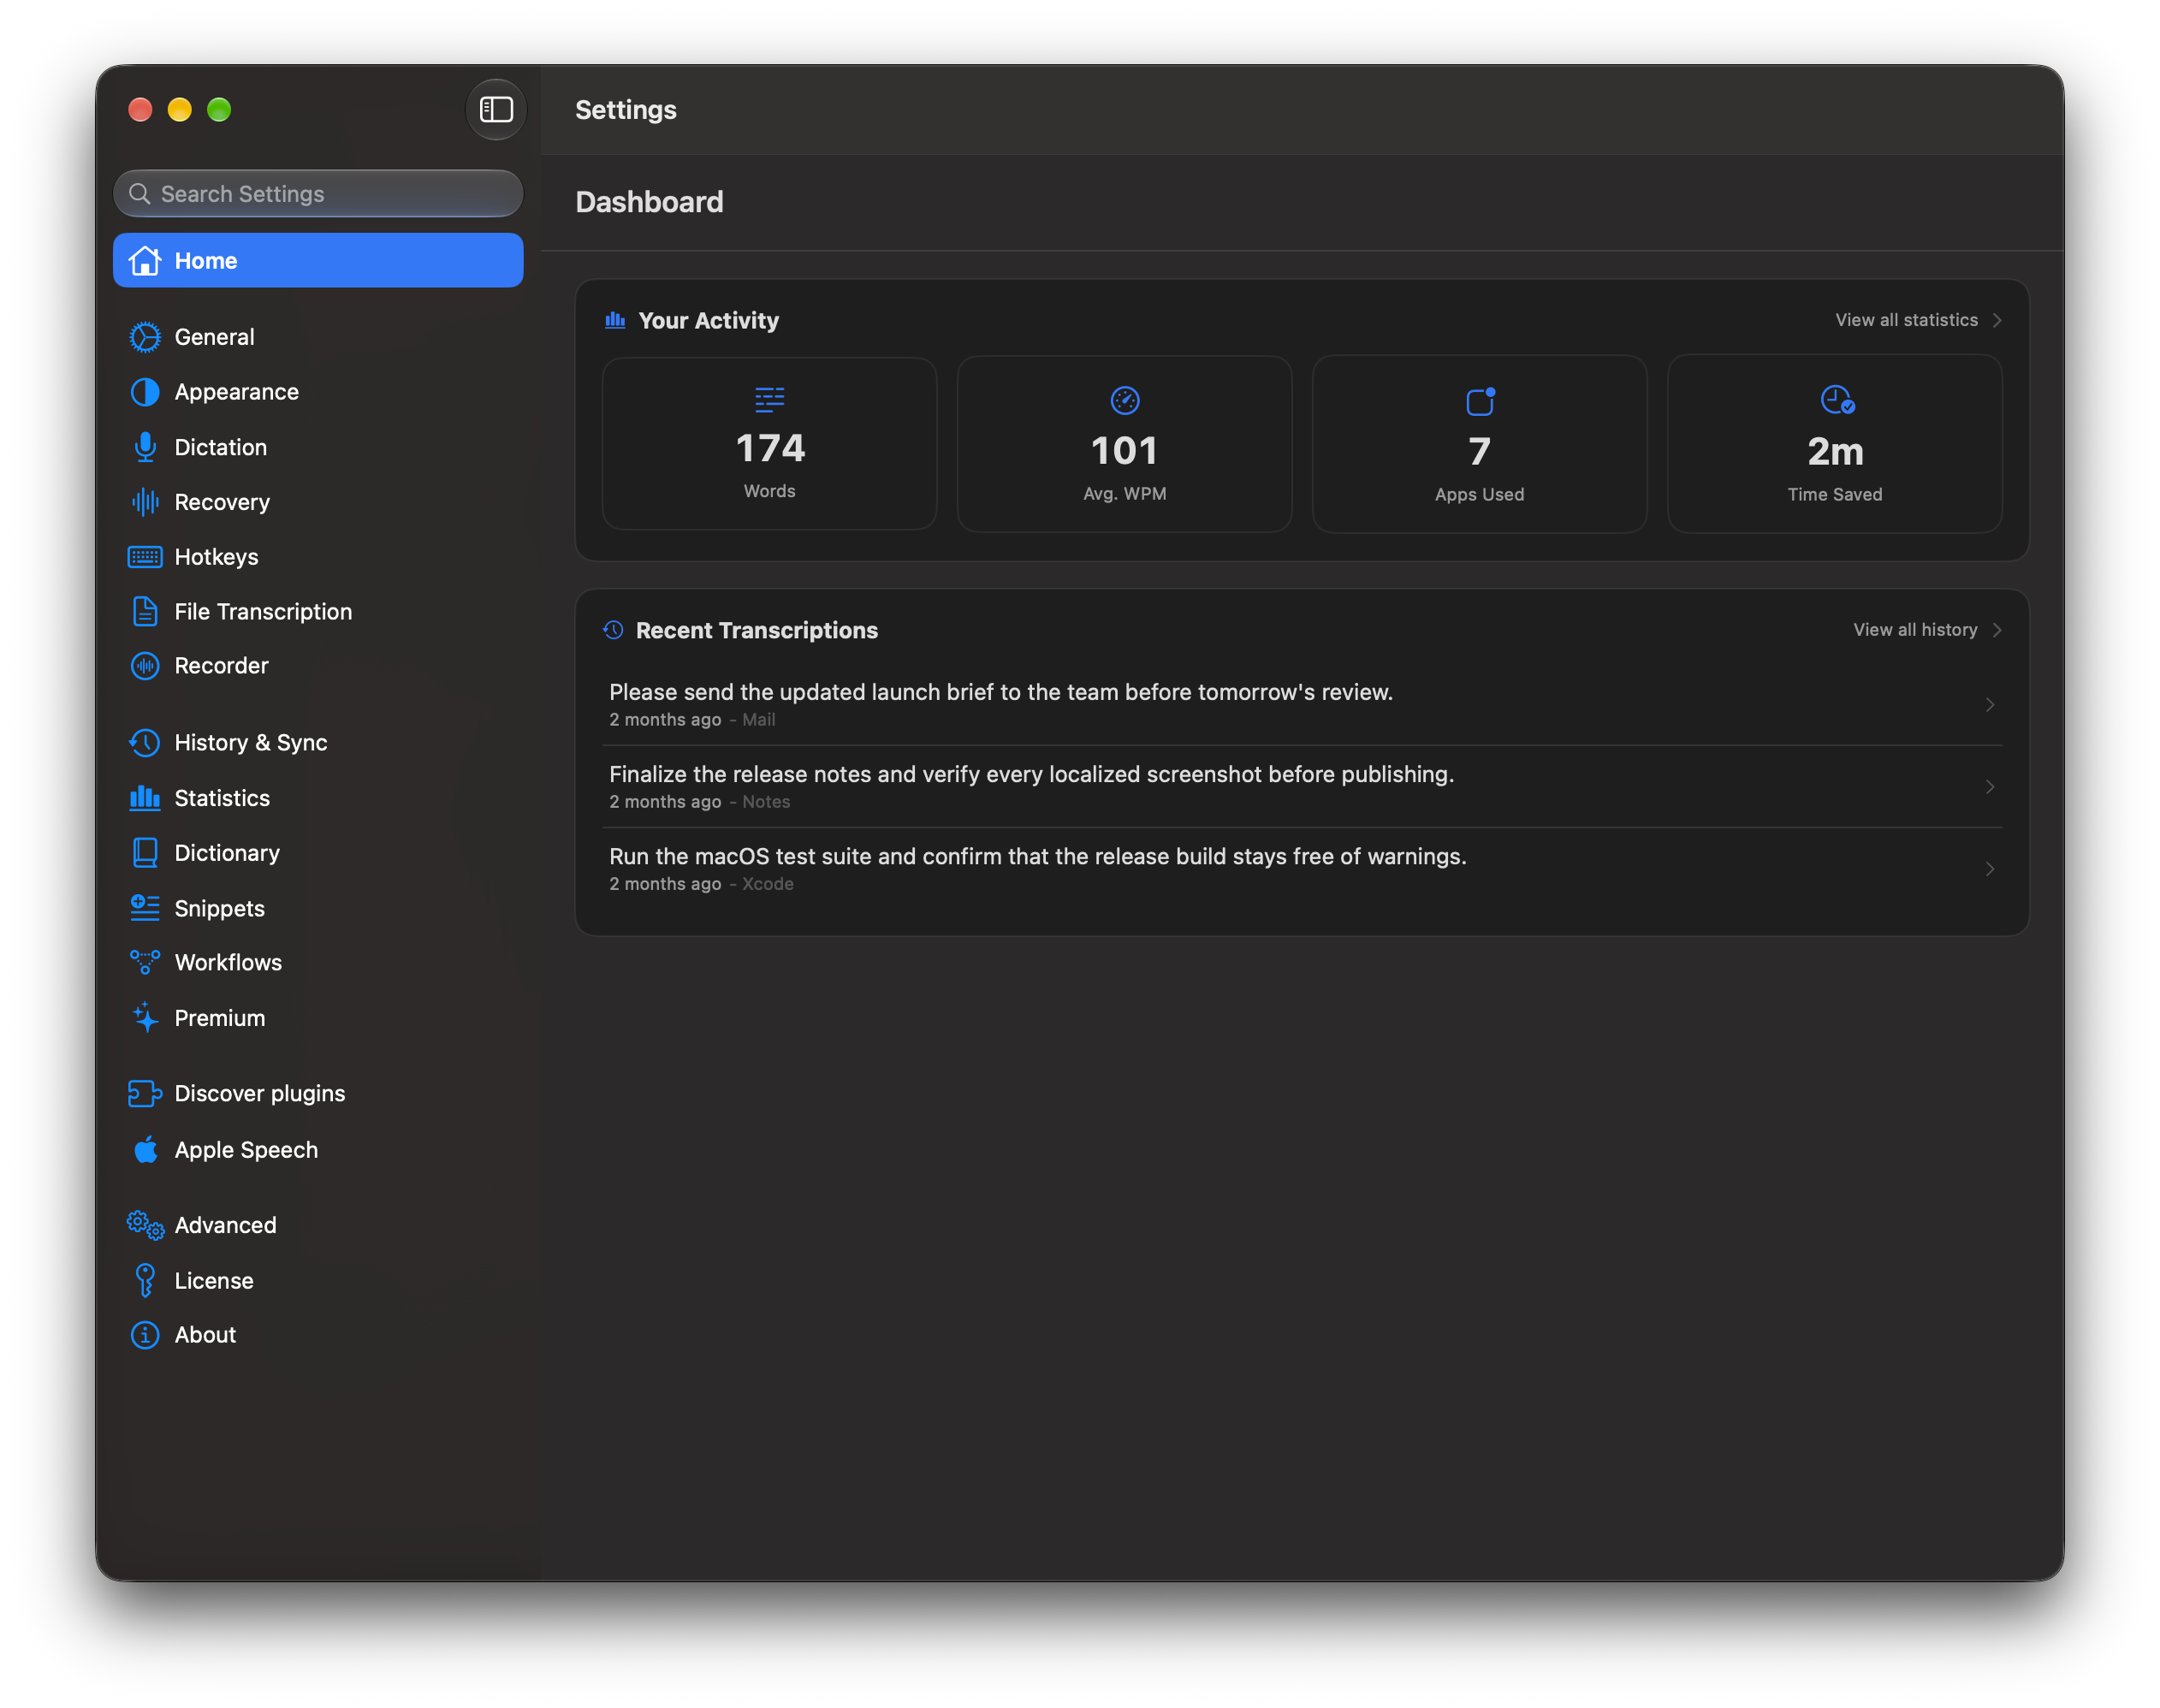Click the Recorder circular waveform icon
Viewport: 2160px width, 1708px height.
pyautogui.click(x=145, y=666)
